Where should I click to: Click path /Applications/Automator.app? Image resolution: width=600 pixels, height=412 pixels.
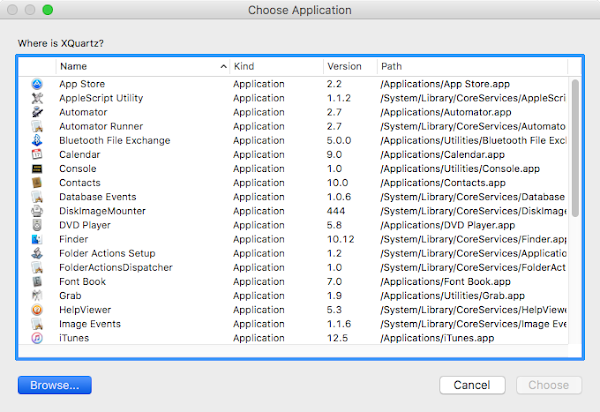click(446, 112)
